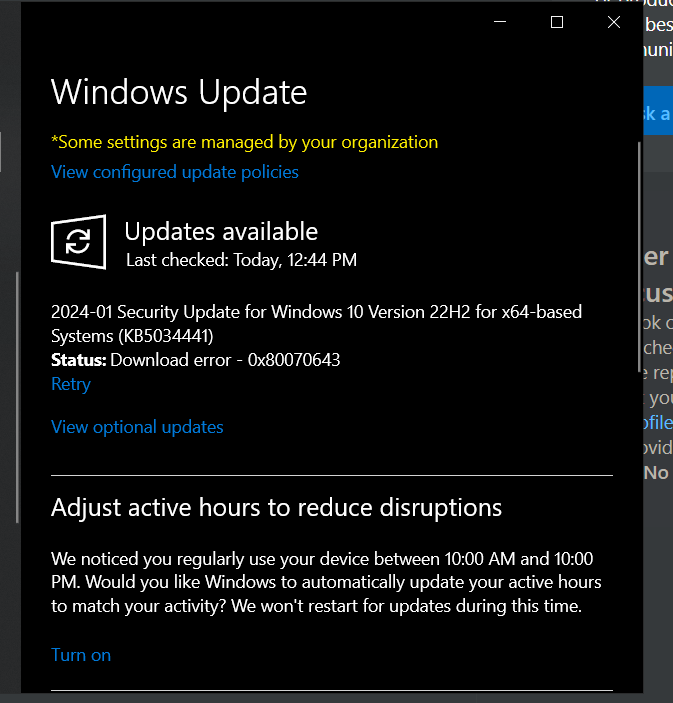Click the managed by your organization notice
Viewport: 673px width, 703px height.
pos(244,142)
